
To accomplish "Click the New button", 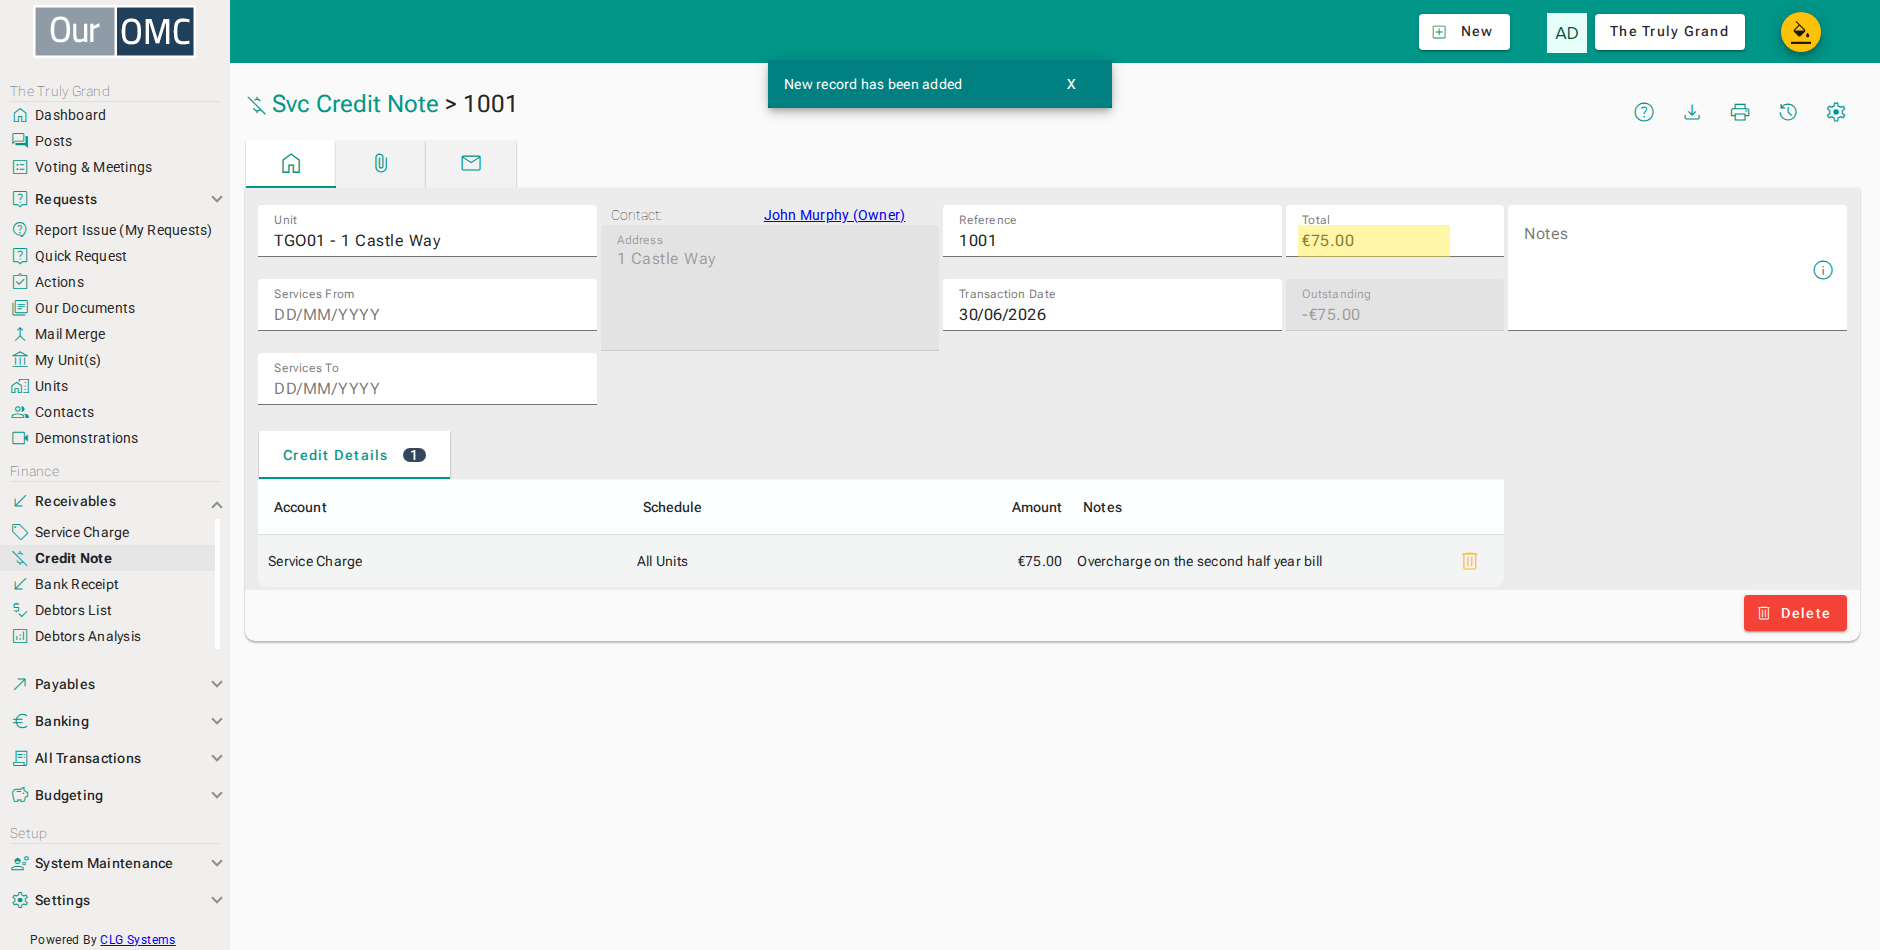I will 1464,32.
